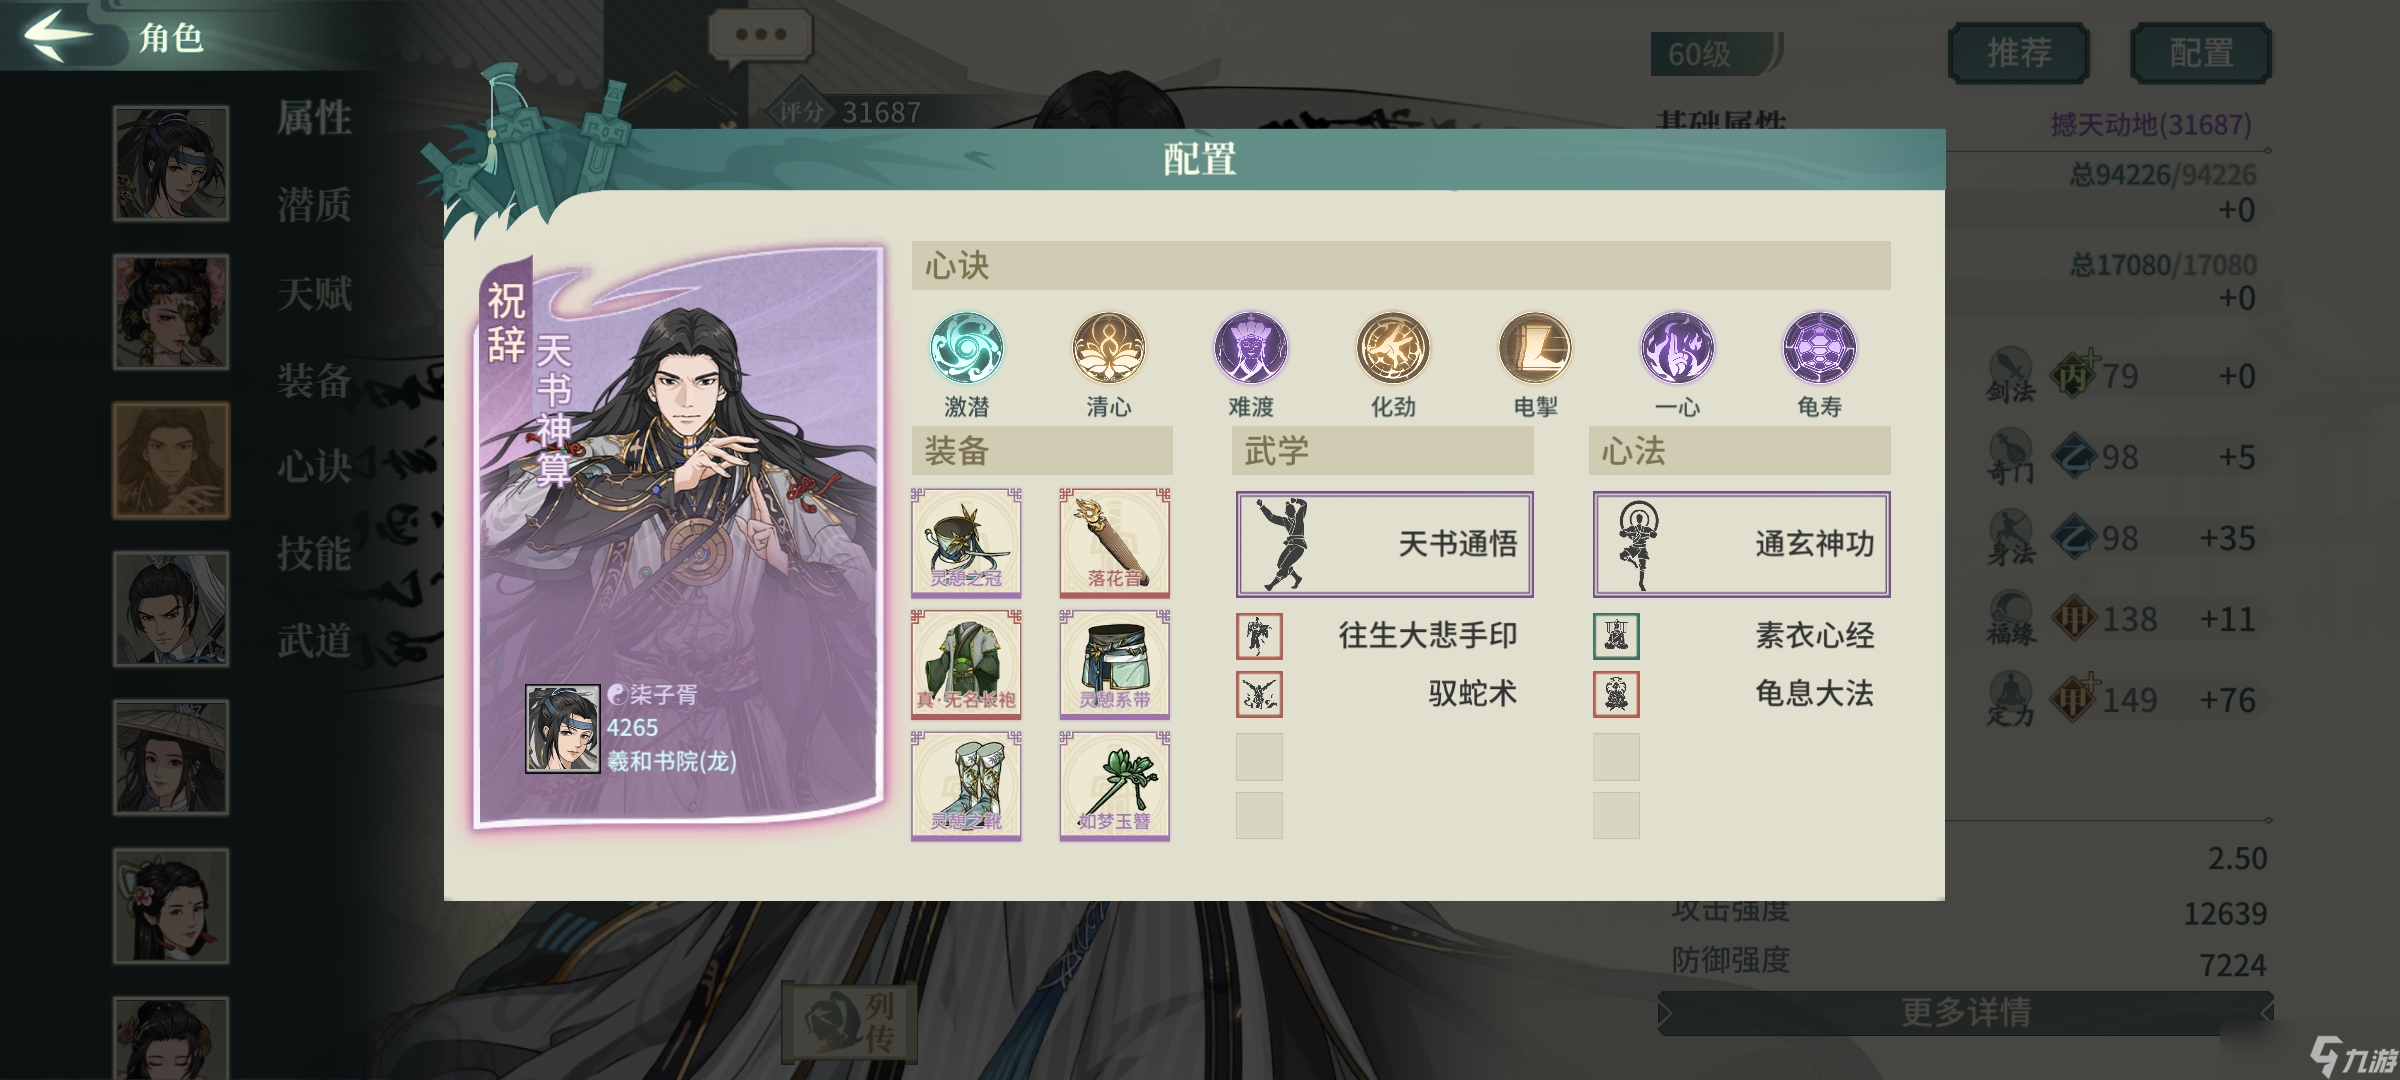
Task: Select the 通玄神功 inner skill entry
Action: pos(1741,544)
